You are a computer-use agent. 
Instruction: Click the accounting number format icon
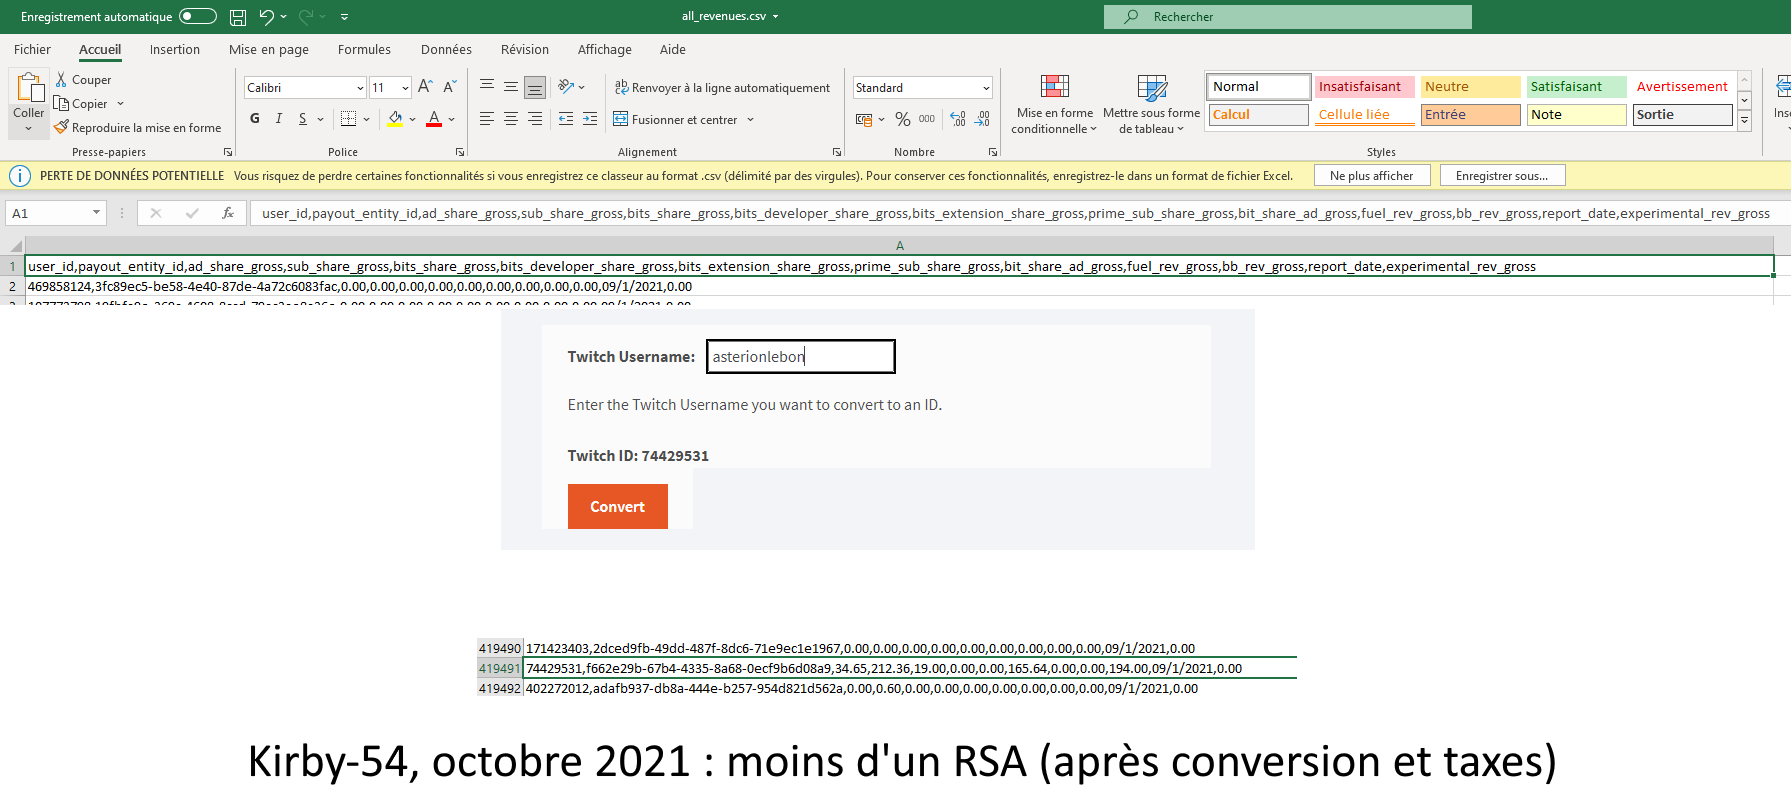tap(865, 119)
